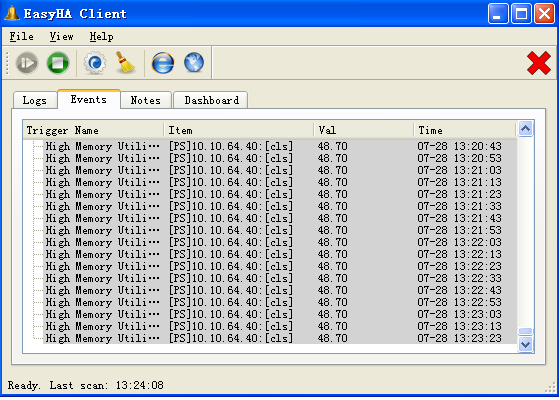Open the Help menu
This screenshot has width=560, height=400.
pyautogui.click(x=101, y=36)
